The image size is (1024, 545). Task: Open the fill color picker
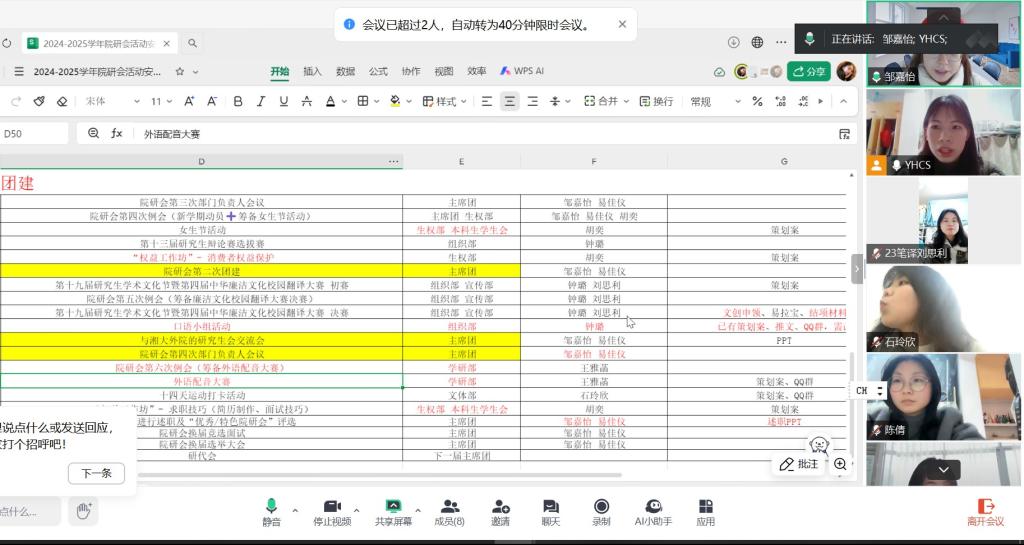(395, 101)
